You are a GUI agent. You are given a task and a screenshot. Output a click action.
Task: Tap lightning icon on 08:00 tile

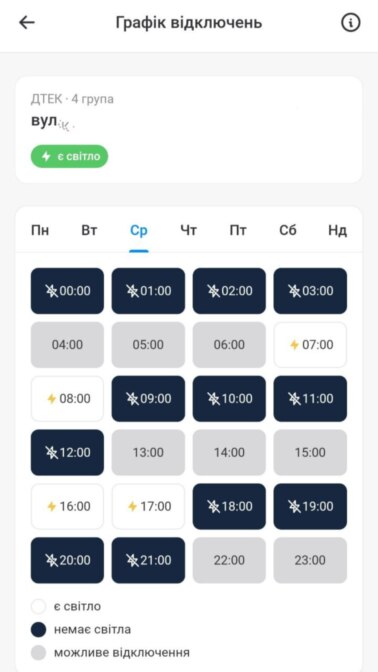pos(51,399)
